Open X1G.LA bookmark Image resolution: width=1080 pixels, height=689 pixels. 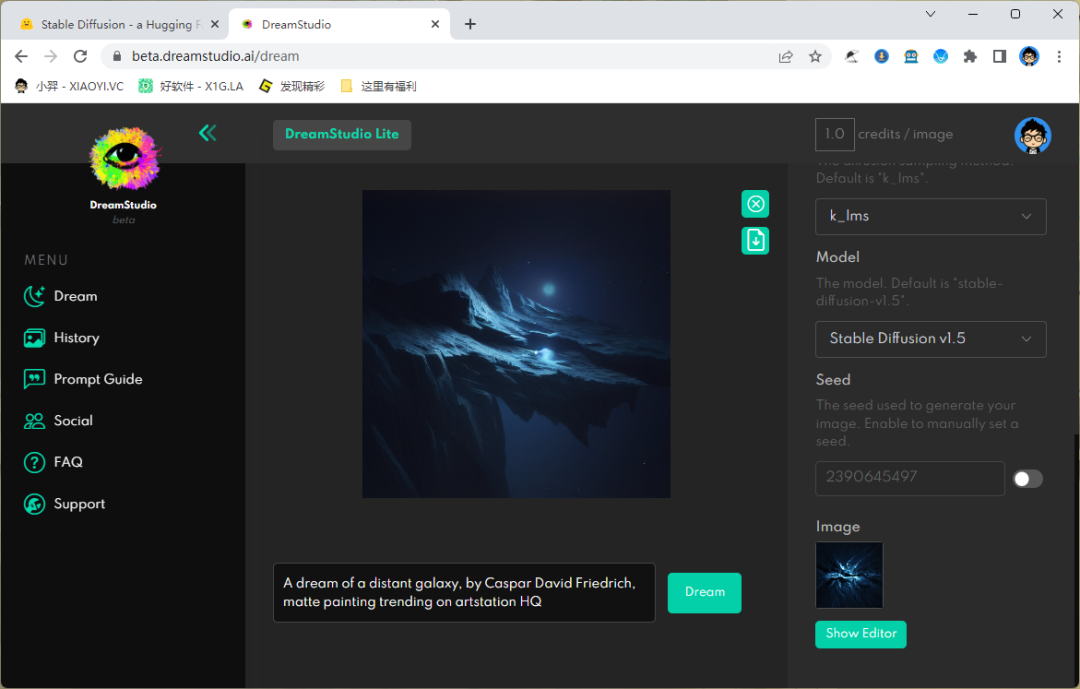(x=191, y=86)
